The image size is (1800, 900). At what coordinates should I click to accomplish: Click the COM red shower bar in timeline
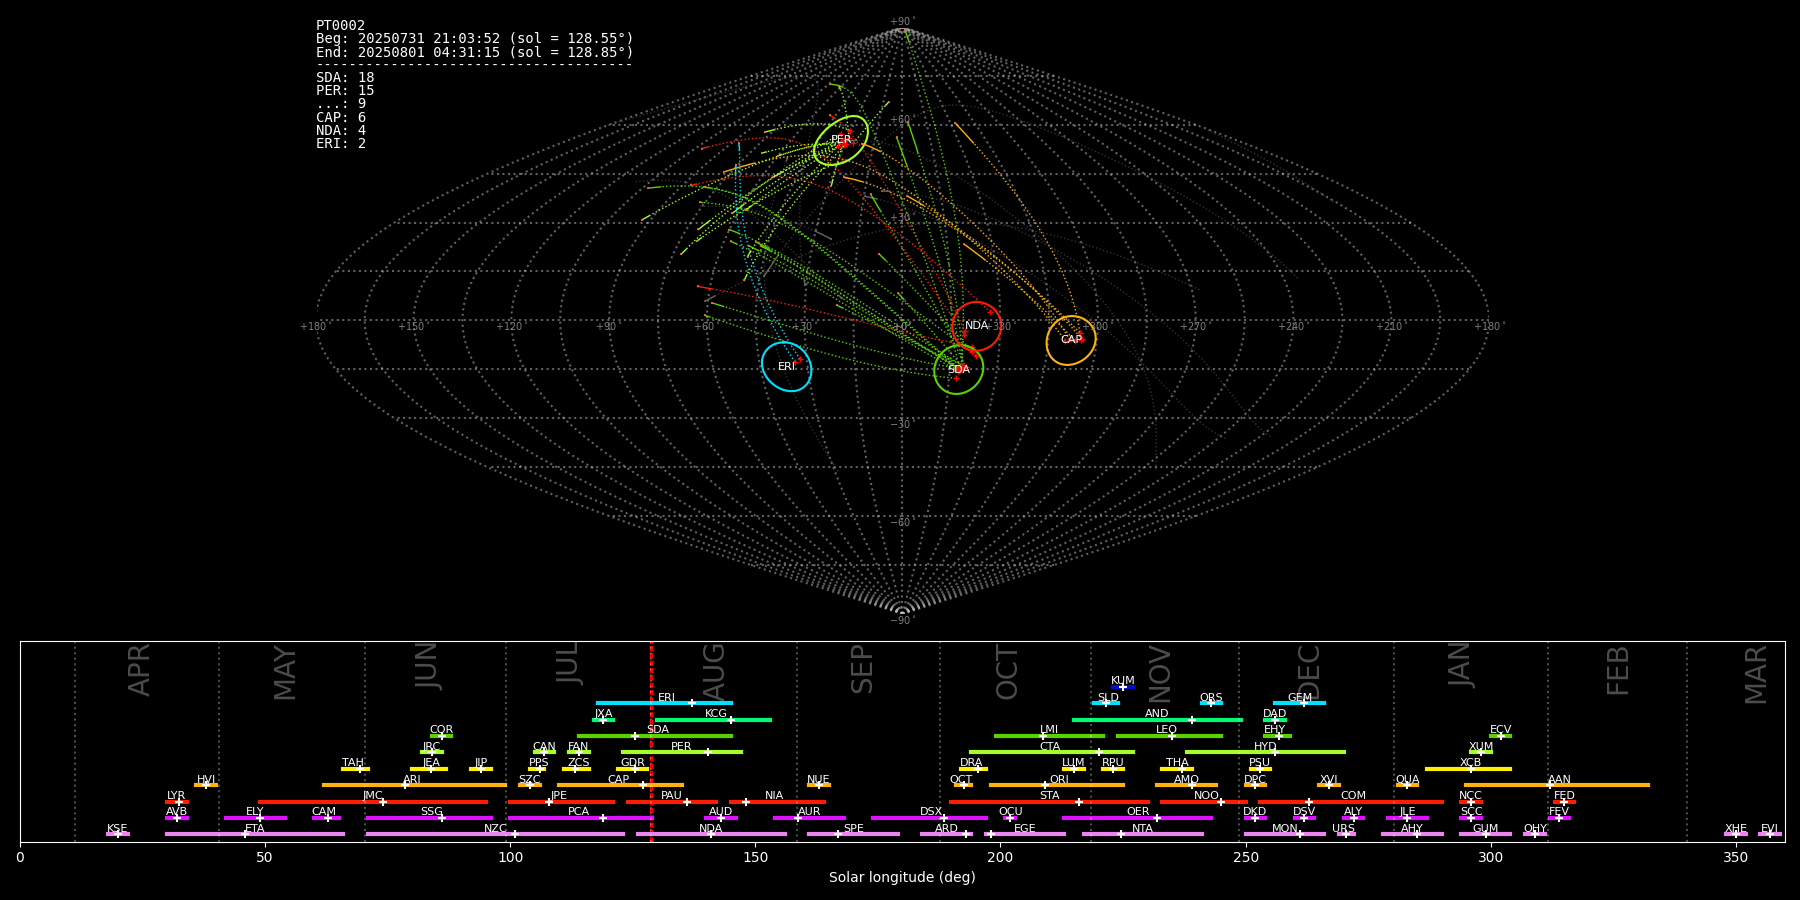pyautogui.click(x=1351, y=801)
